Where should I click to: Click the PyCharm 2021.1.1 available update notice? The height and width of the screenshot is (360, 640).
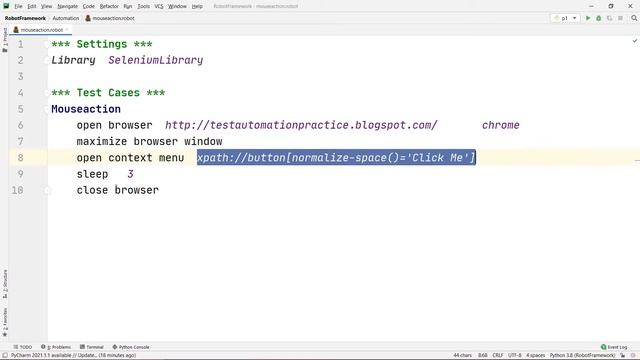[x=73, y=356]
